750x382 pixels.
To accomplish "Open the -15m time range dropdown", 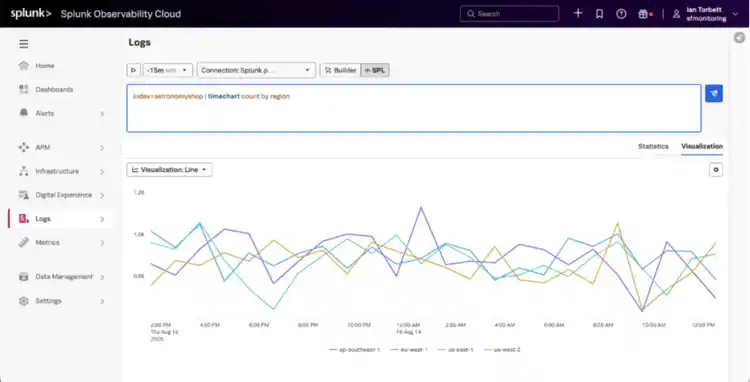I will [x=168, y=70].
